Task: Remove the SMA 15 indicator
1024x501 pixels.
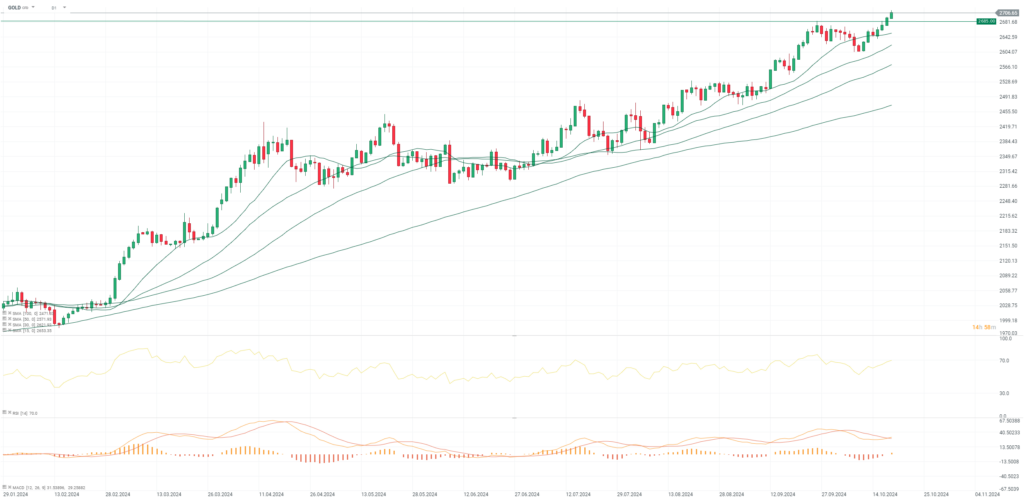Action: click(10, 331)
